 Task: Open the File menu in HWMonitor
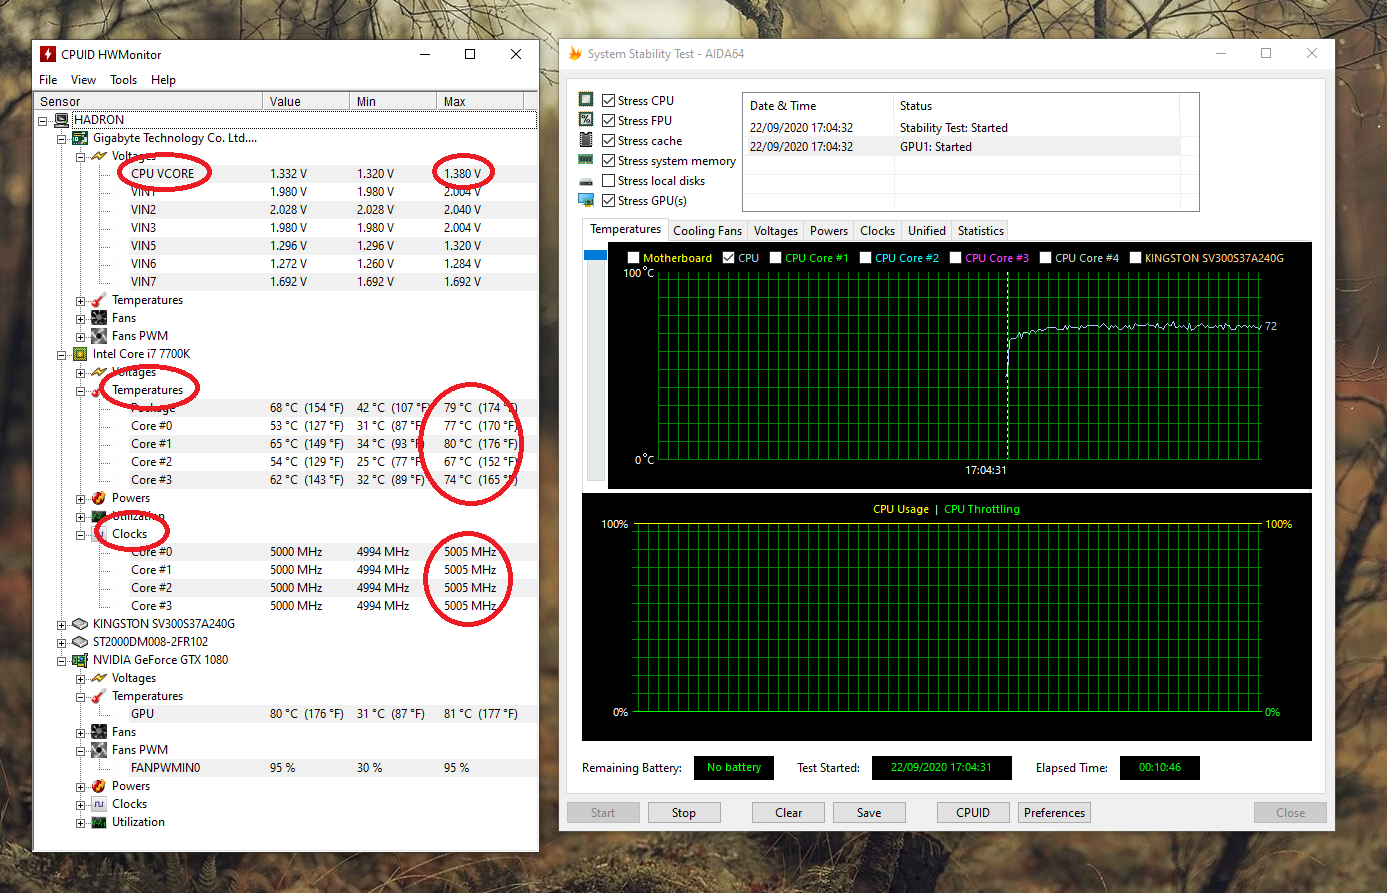click(48, 80)
